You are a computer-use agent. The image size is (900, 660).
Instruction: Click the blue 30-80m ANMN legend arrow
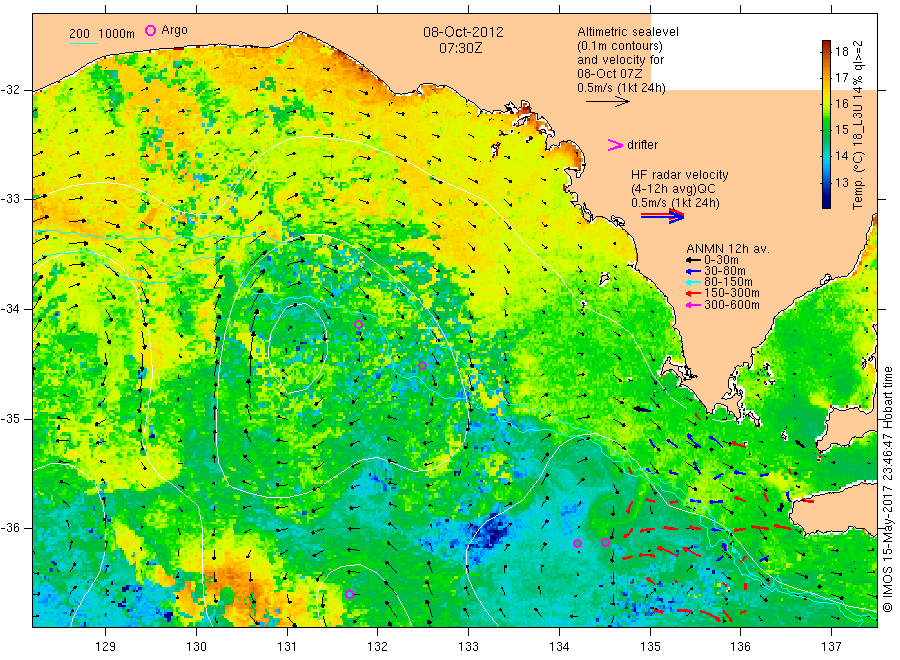693,271
